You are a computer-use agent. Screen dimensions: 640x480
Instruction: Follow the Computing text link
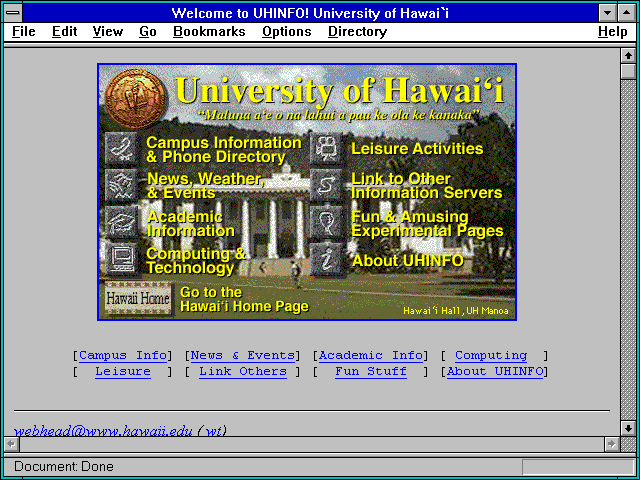coord(491,356)
